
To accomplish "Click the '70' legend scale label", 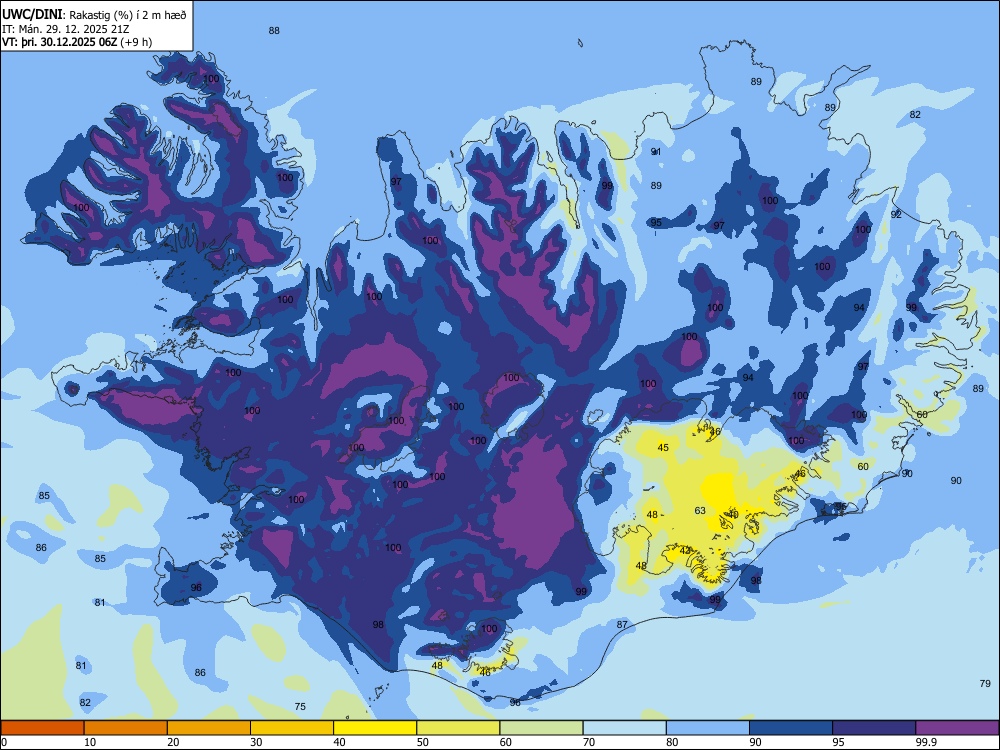I will pyautogui.click(x=589, y=742).
